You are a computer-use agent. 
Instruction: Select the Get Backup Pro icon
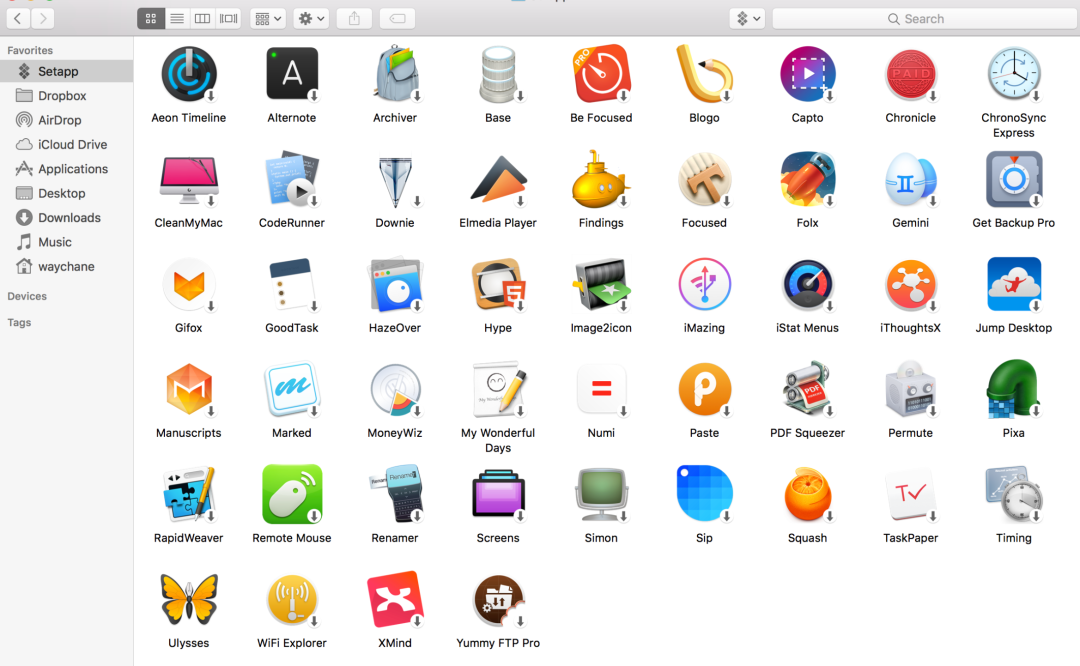point(1014,179)
